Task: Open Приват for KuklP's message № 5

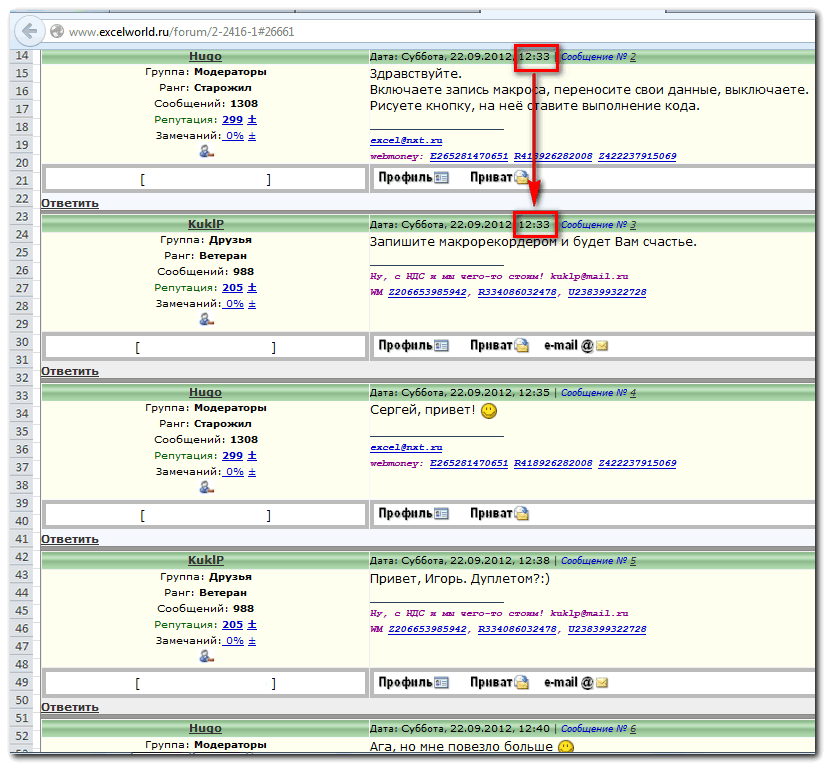Action: coord(499,683)
